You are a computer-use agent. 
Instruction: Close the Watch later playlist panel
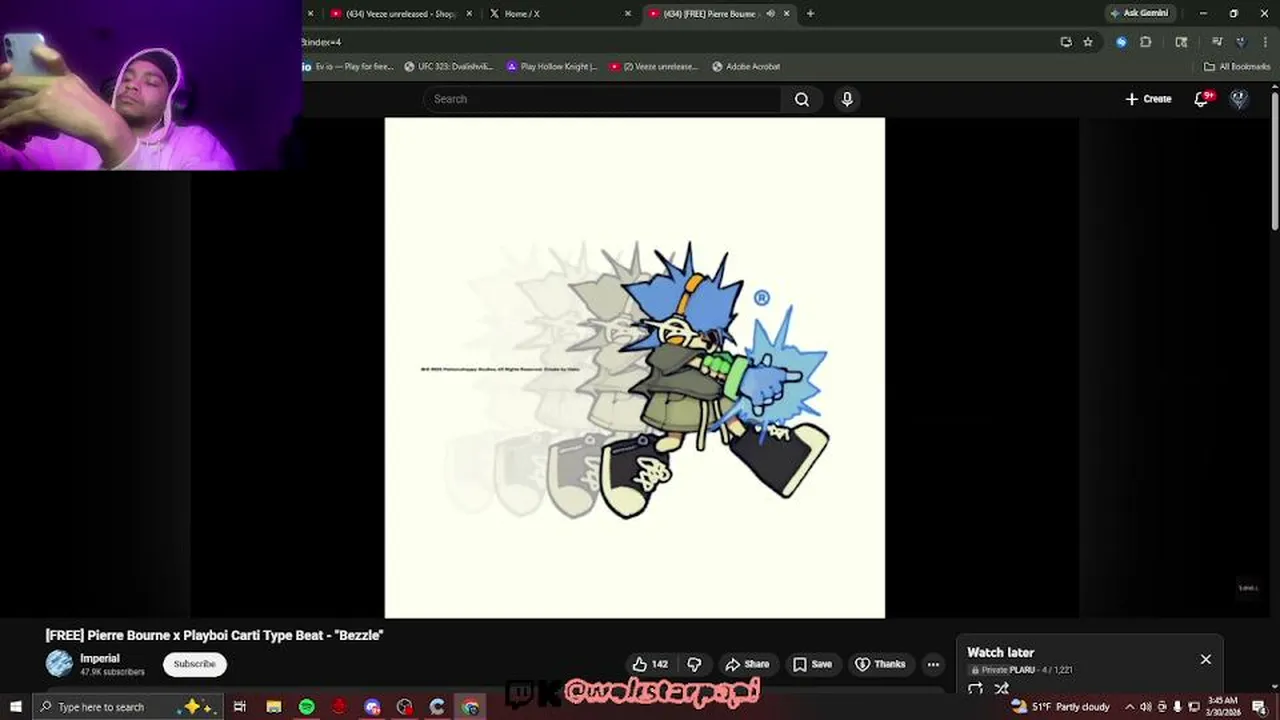pyautogui.click(x=1206, y=659)
